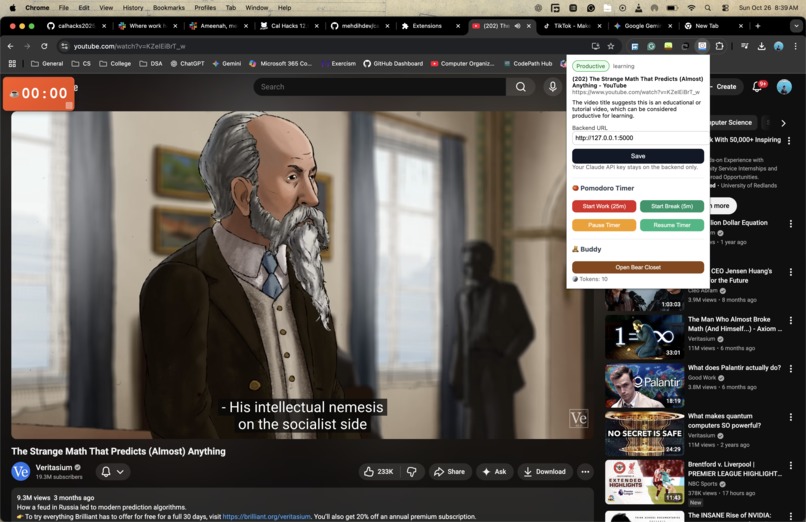Open the Chrome three-dot menu
Image resolution: width=806 pixels, height=522 pixels.
pyautogui.click(x=796, y=46)
